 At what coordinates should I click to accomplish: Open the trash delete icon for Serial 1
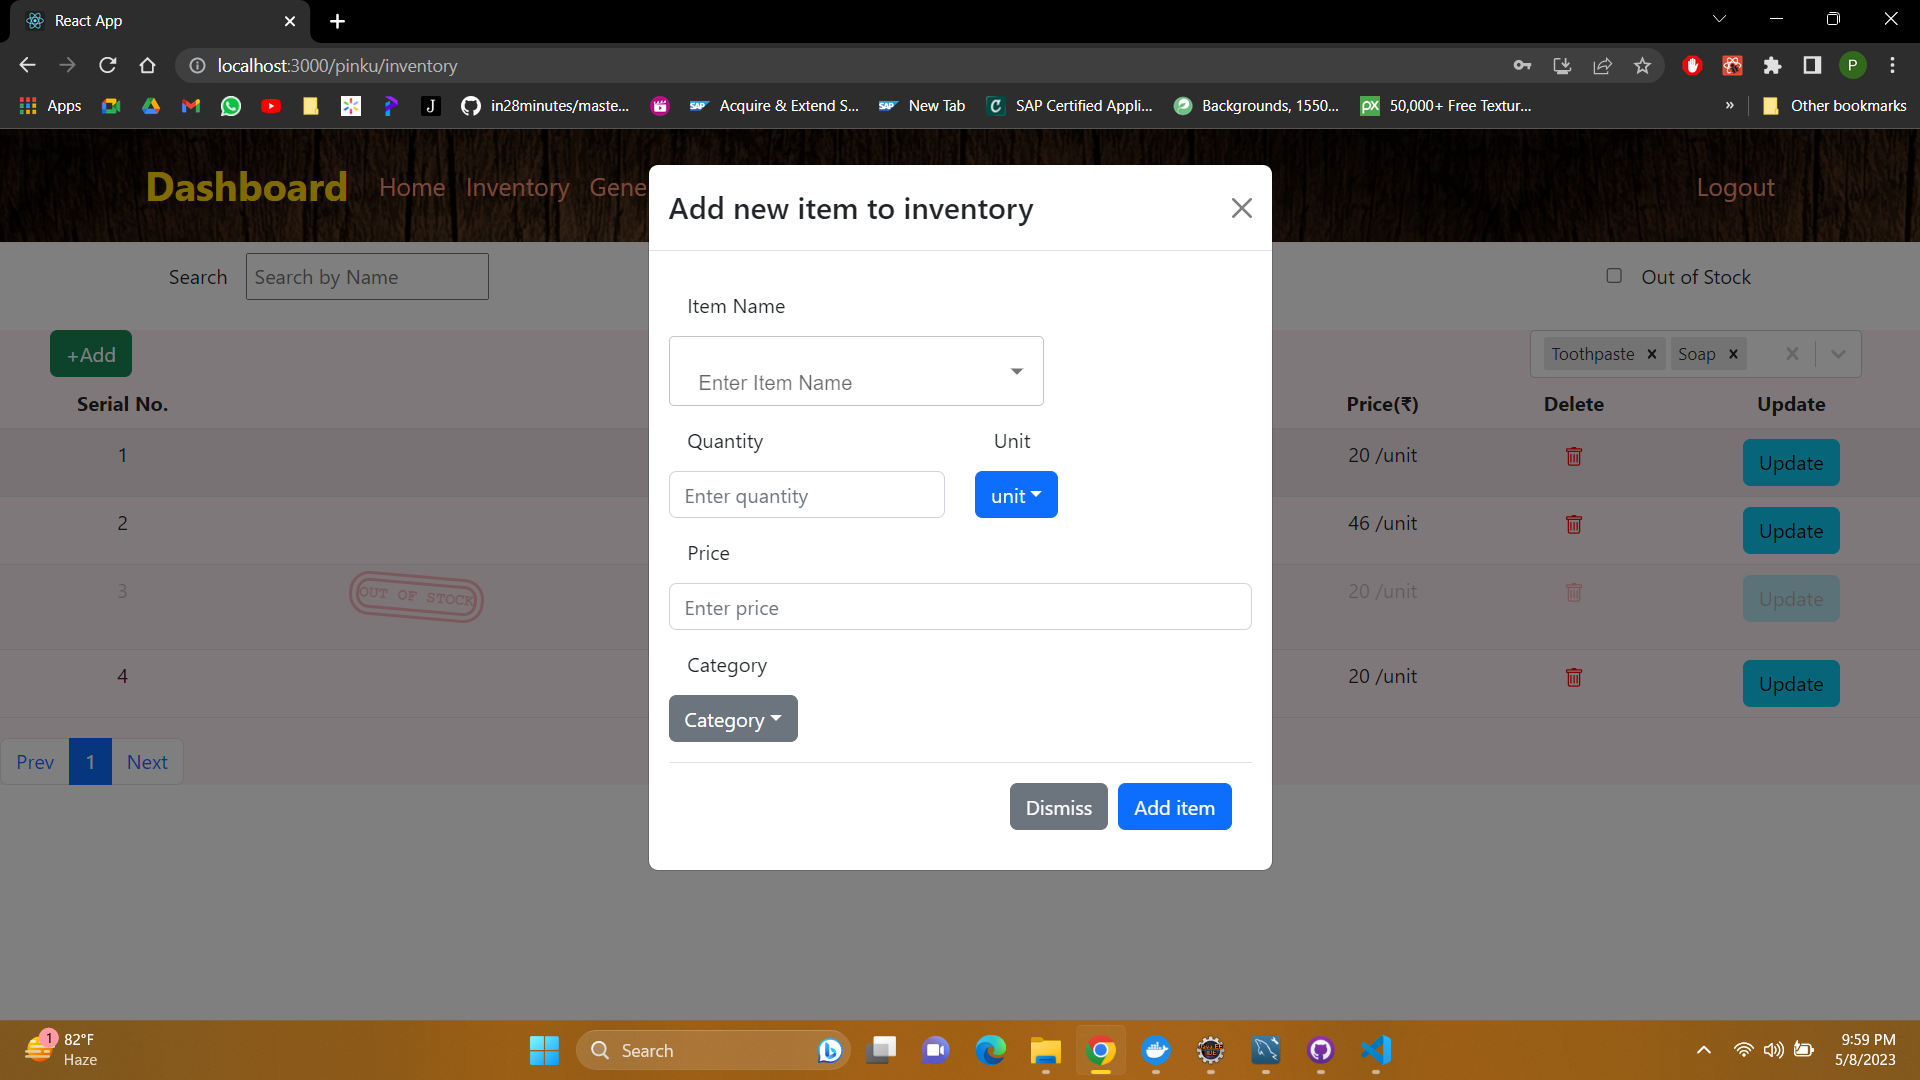pyautogui.click(x=1573, y=457)
